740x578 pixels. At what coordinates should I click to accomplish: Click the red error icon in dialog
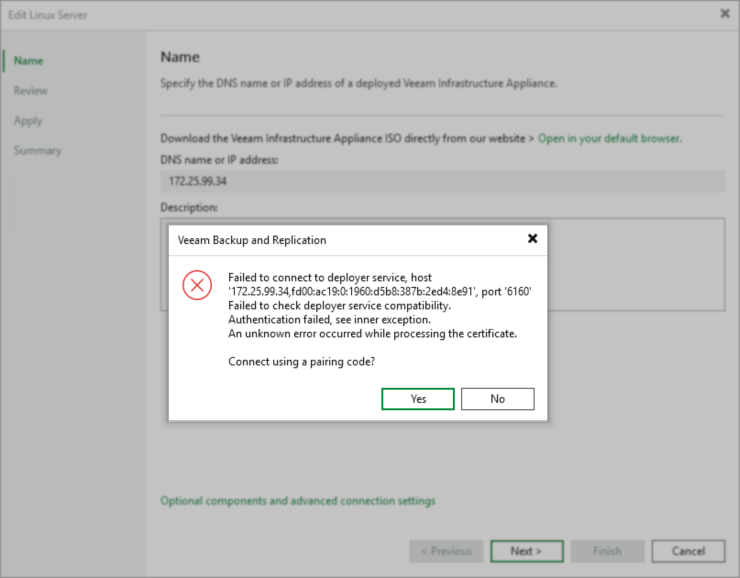pos(197,285)
